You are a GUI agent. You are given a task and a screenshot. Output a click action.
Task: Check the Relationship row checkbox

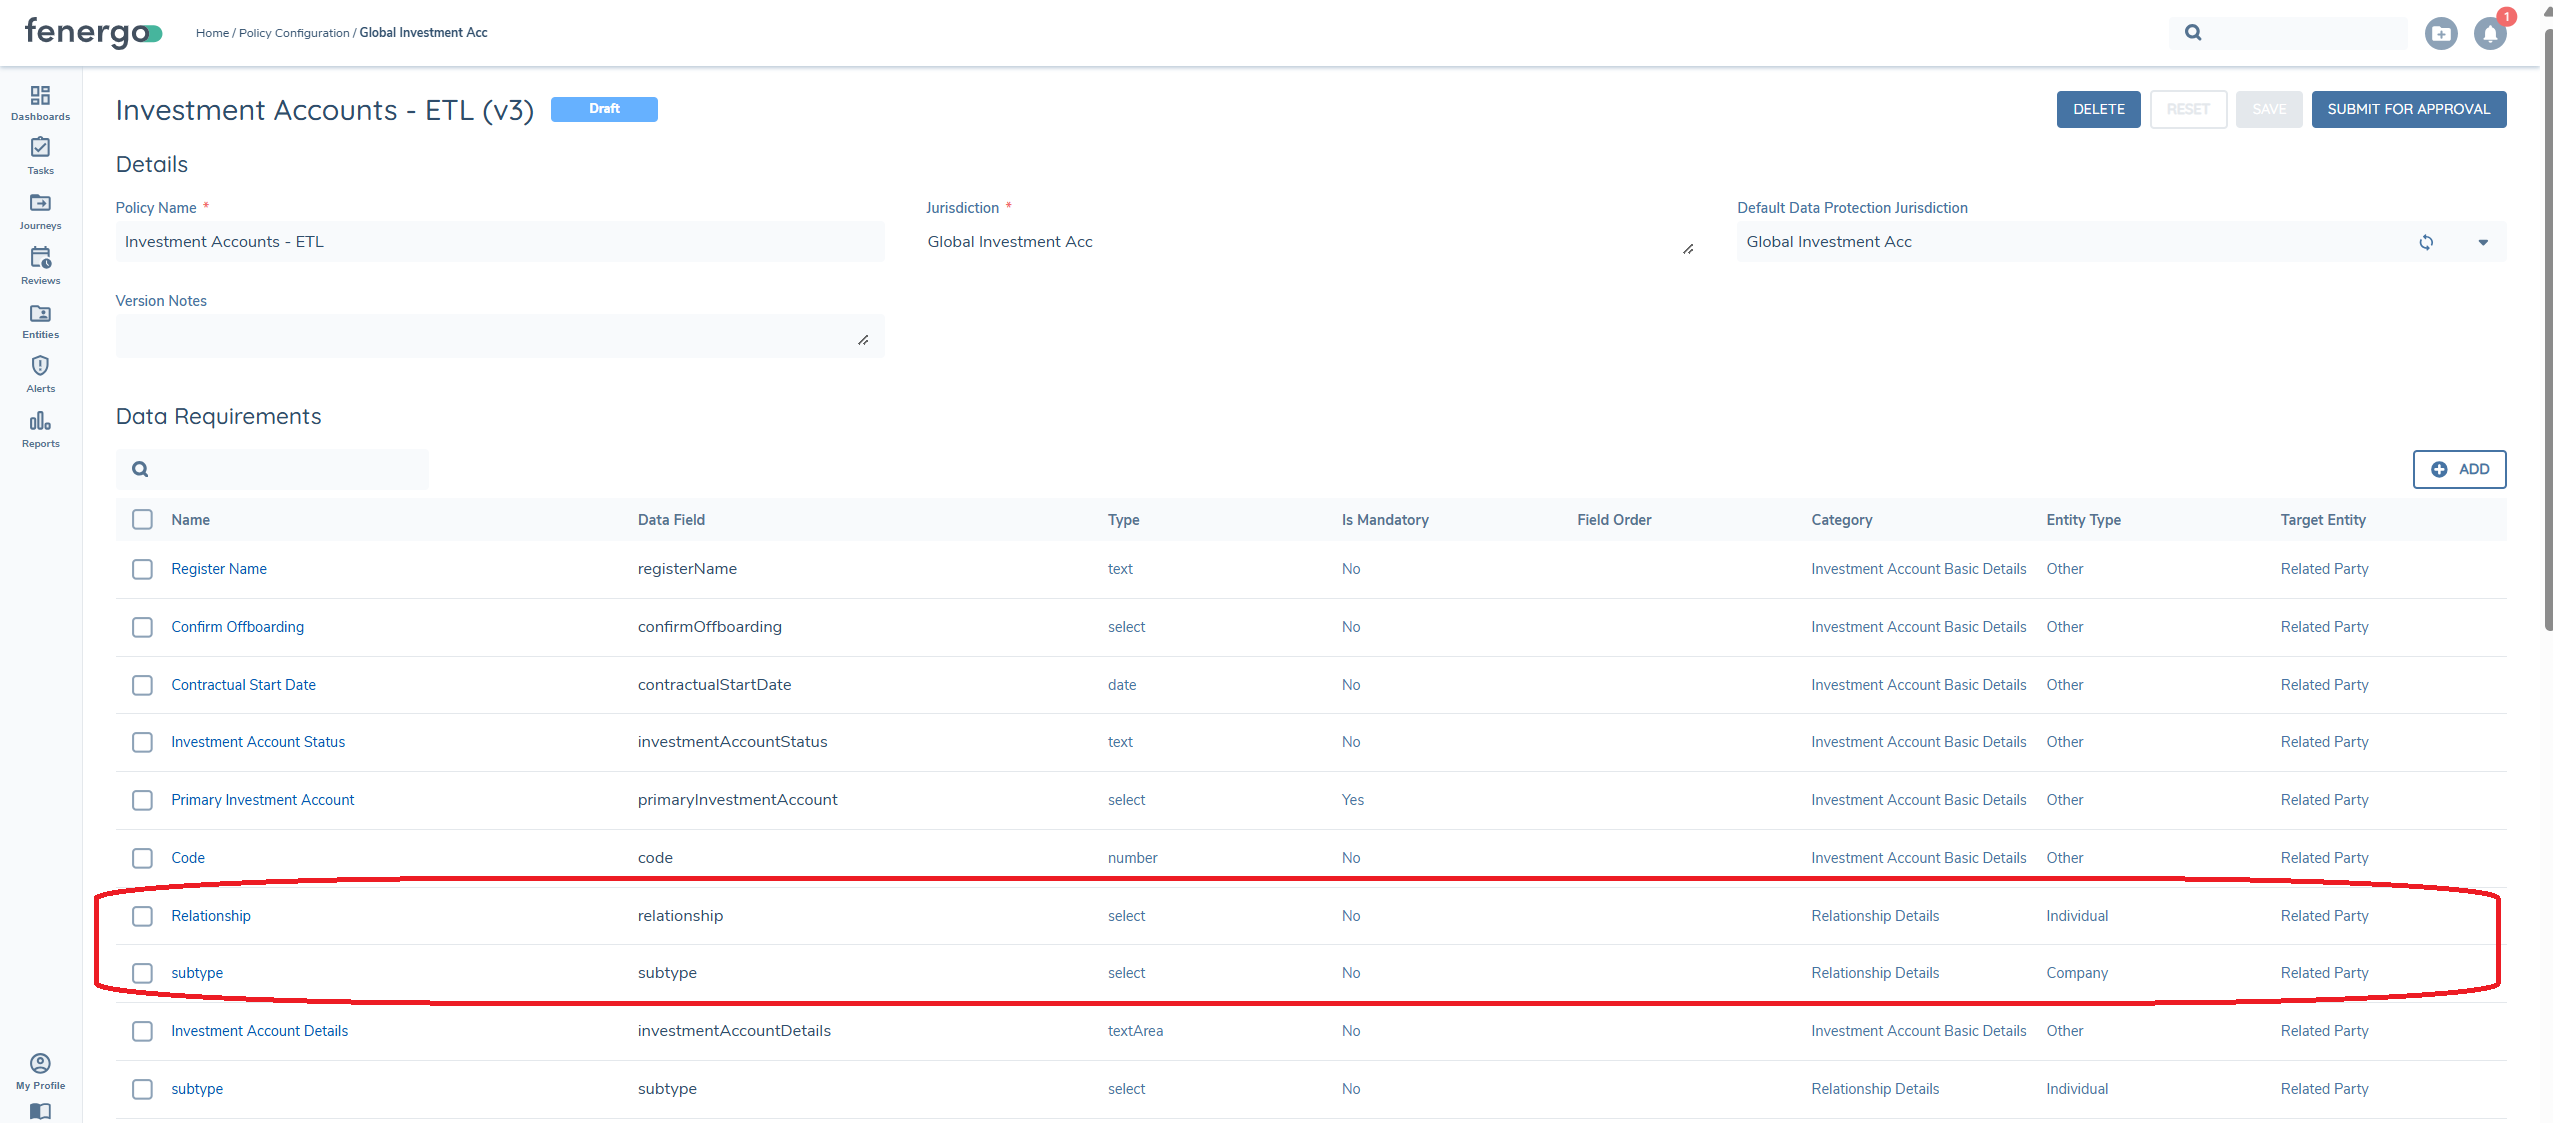[x=143, y=916]
